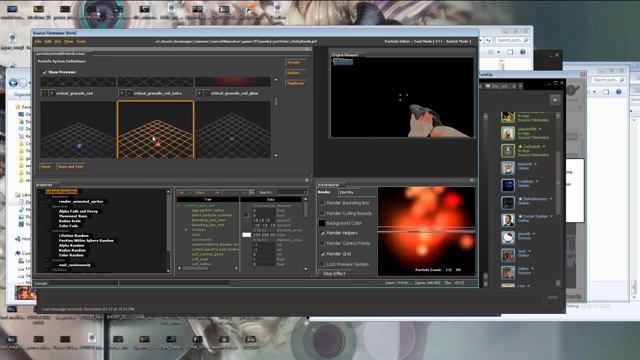Toggle the Show Preview checkbox
Image resolution: width=640 pixels, height=360 pixels.
44,72
